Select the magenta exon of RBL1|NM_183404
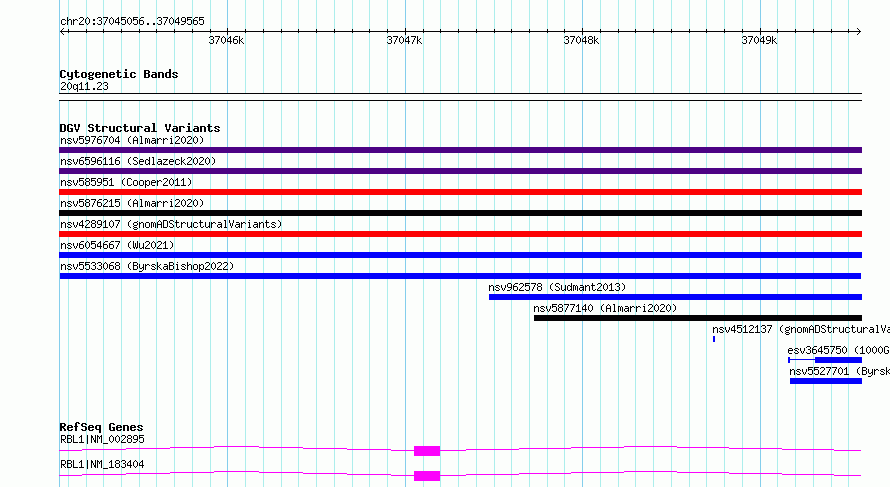890x487 pixels. tap(427, 476)
